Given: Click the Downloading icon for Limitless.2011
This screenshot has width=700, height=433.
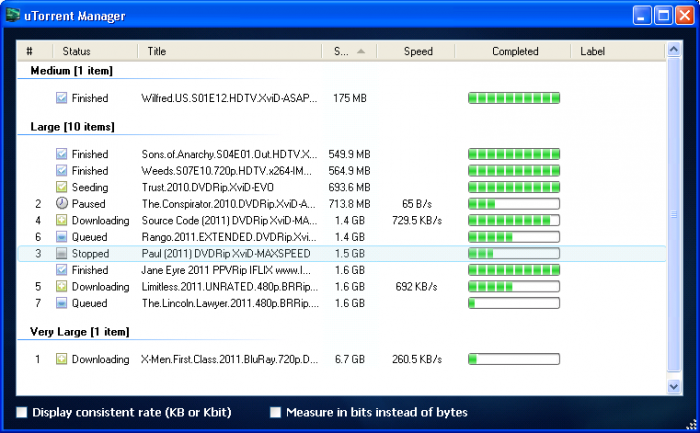Looking at the screenshot, I should [62, 286].
